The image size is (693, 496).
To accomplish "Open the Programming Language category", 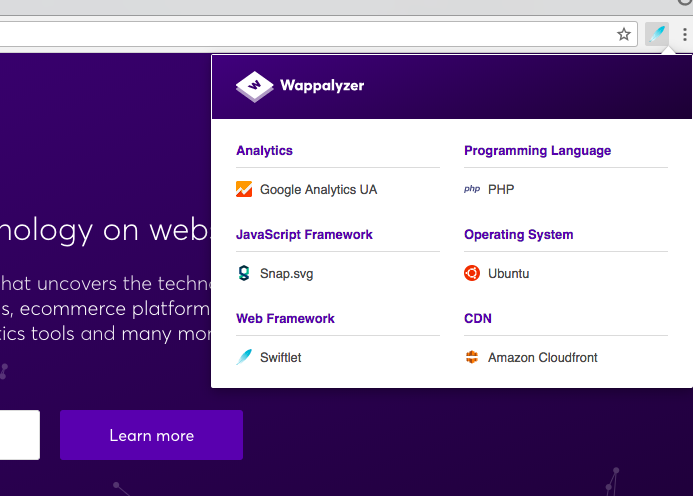I will (x=537, y=151).
